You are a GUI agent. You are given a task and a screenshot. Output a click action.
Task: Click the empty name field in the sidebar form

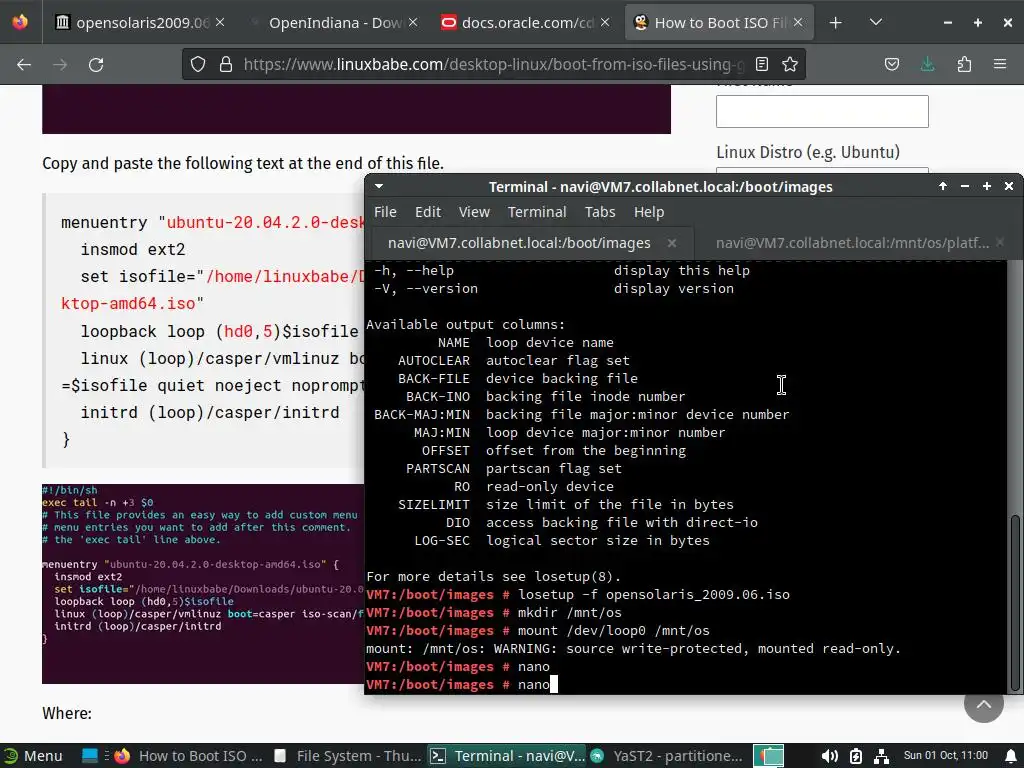coord(822,112)
